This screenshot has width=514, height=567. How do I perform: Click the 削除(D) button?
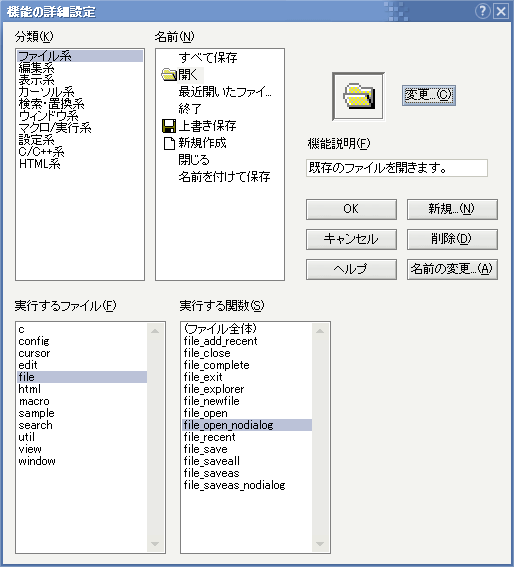coord(452,239)
